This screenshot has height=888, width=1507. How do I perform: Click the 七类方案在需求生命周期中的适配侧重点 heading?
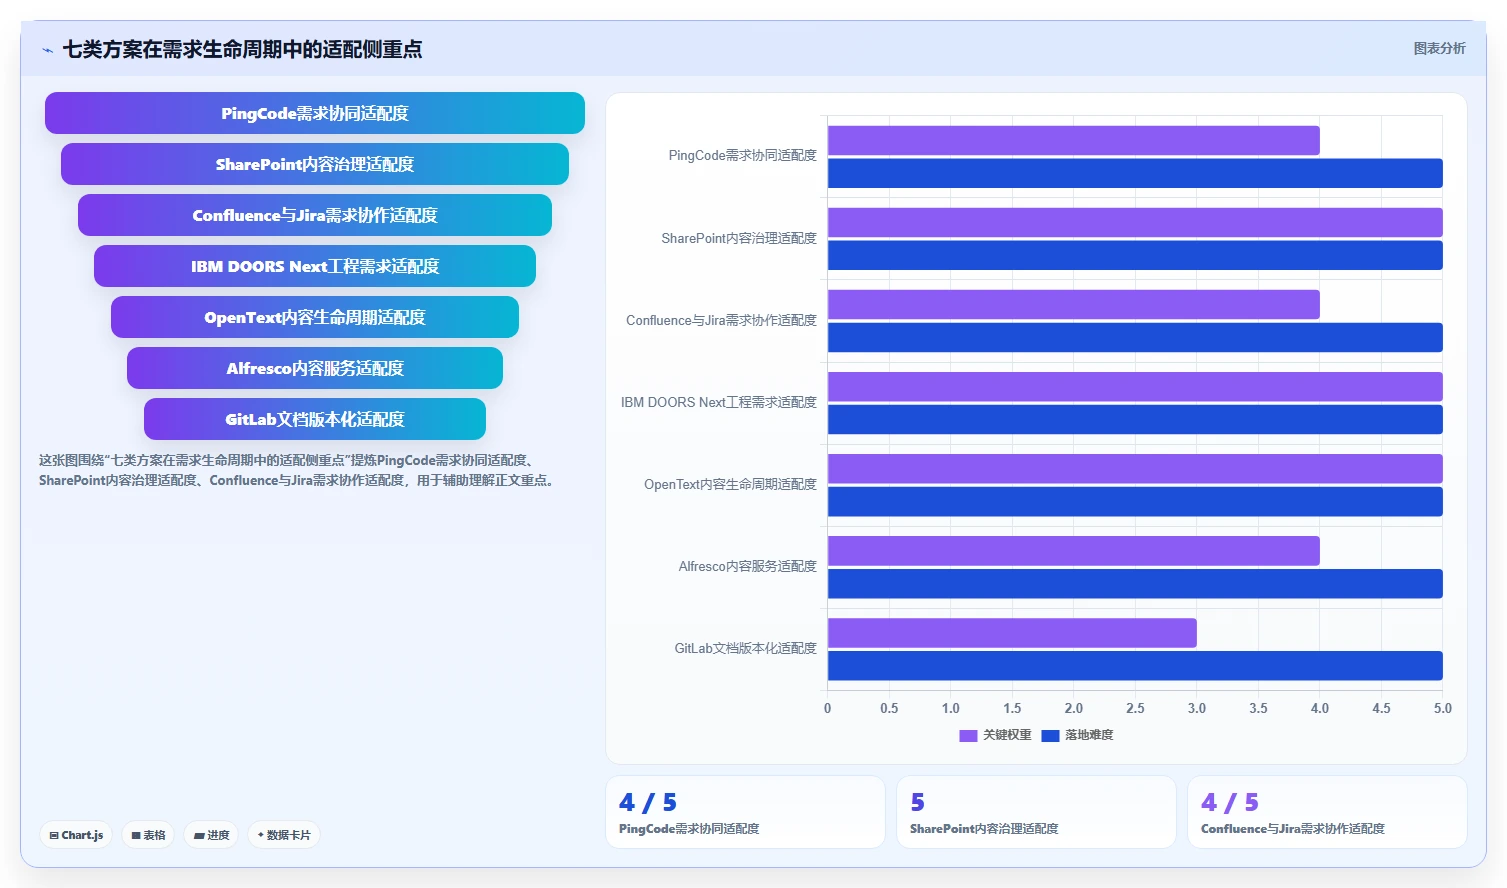coord(242,49)
